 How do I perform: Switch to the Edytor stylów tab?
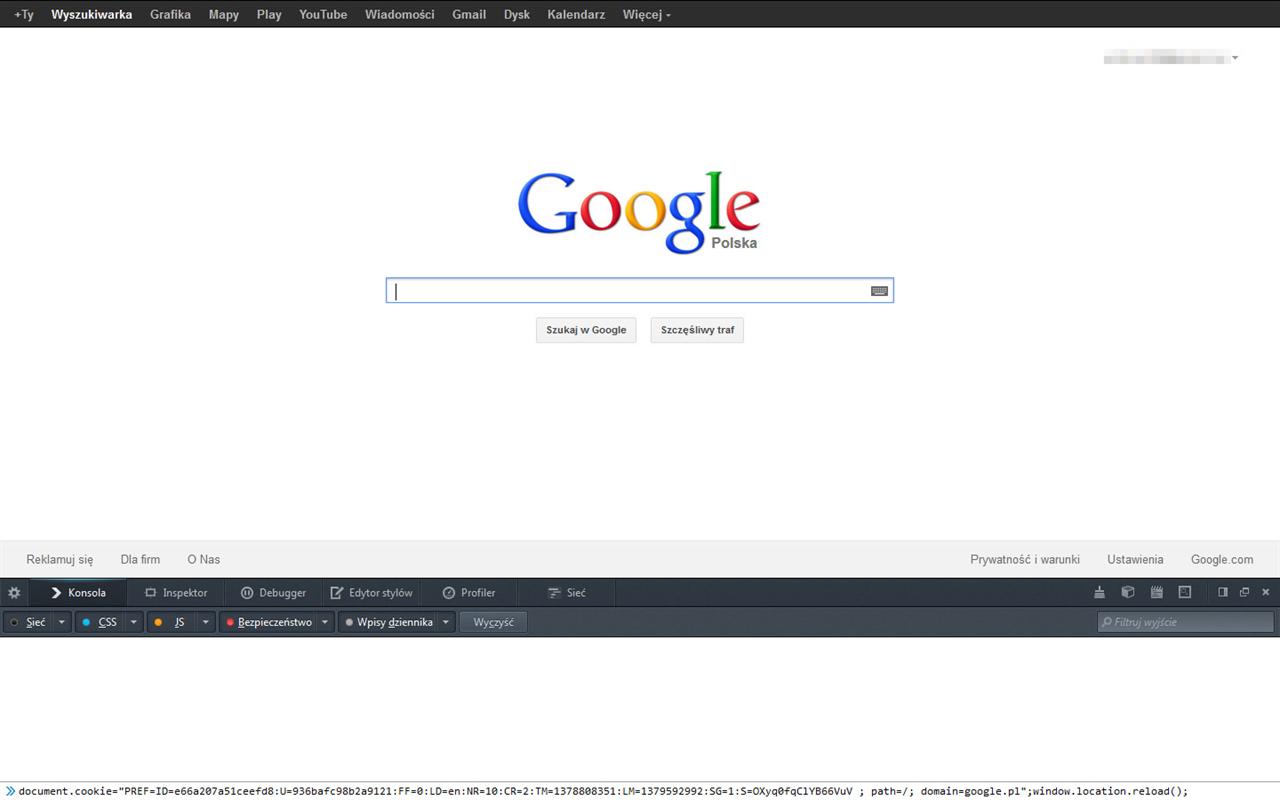pyautogui.click(x=372, y=593)
